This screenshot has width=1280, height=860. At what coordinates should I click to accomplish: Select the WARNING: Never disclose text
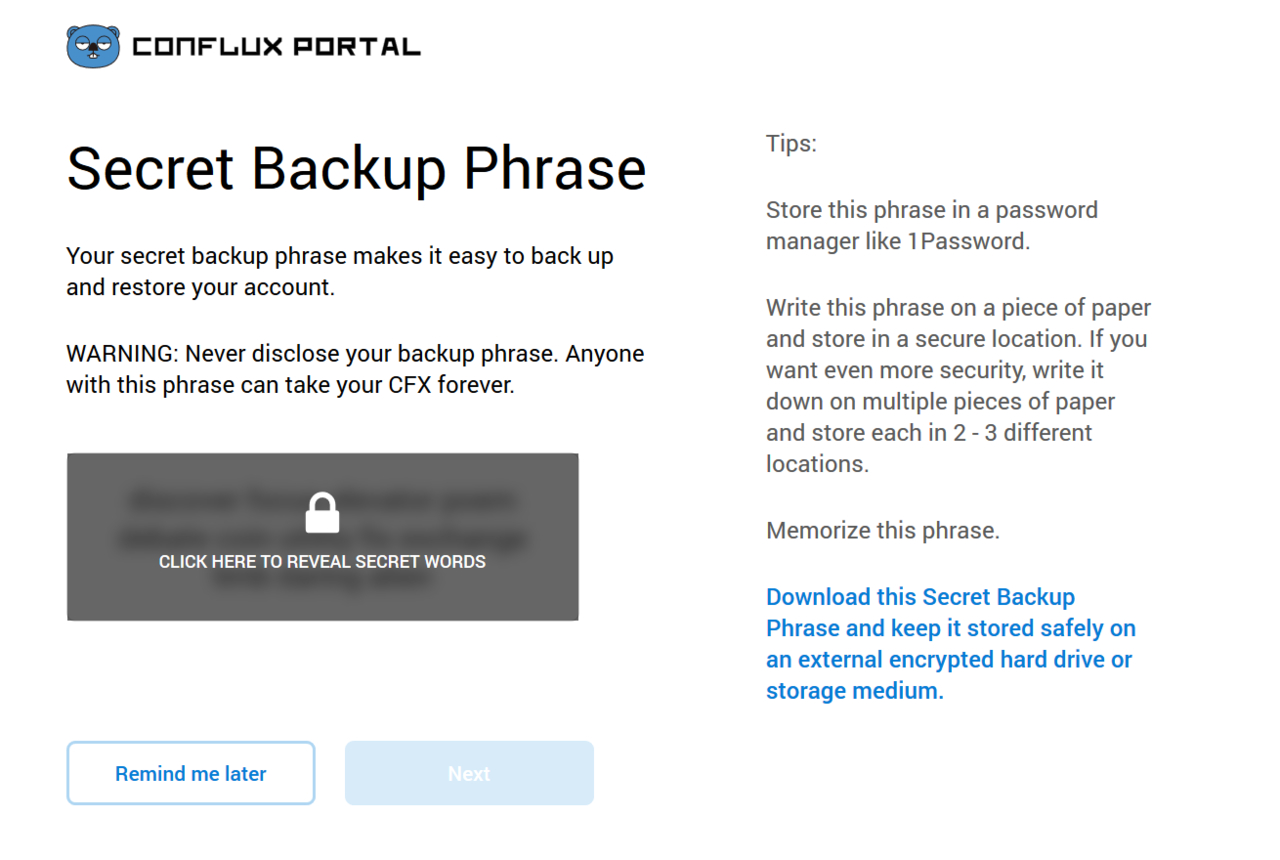(x=355, y=354)
